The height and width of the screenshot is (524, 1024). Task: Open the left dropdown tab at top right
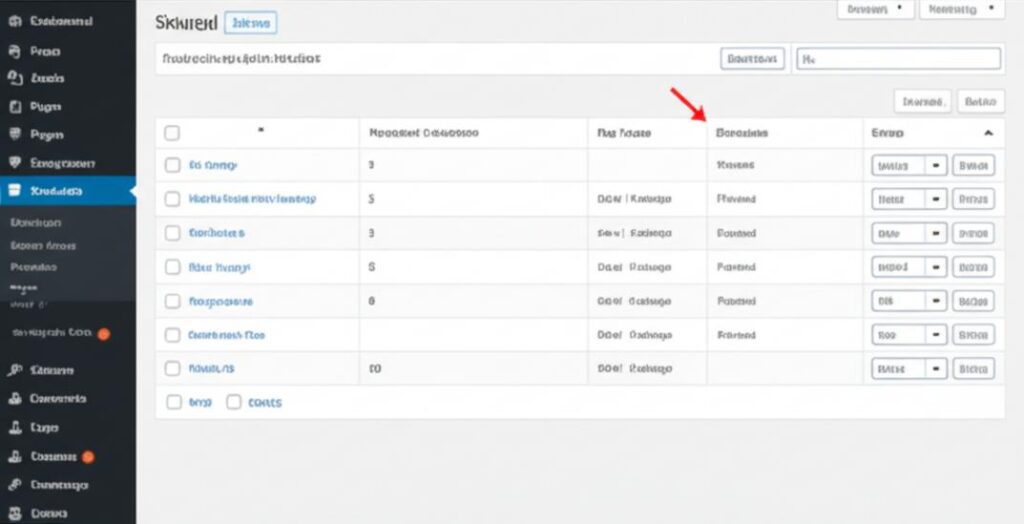(x=875, y=9)
